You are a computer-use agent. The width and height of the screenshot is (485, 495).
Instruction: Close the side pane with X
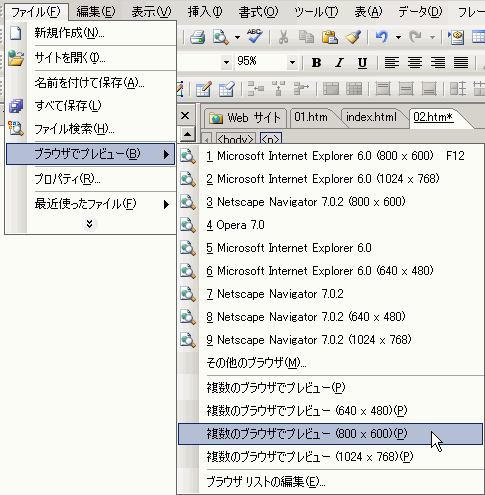point(185,116)
